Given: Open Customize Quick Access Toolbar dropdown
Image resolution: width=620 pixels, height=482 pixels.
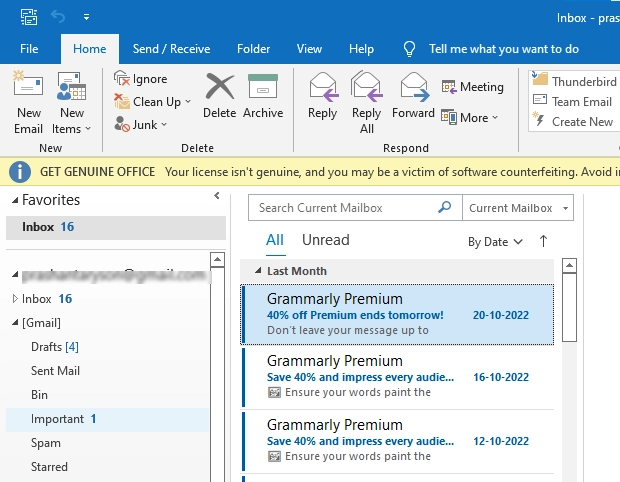Looking at the screenshot, I should (86, 17).
